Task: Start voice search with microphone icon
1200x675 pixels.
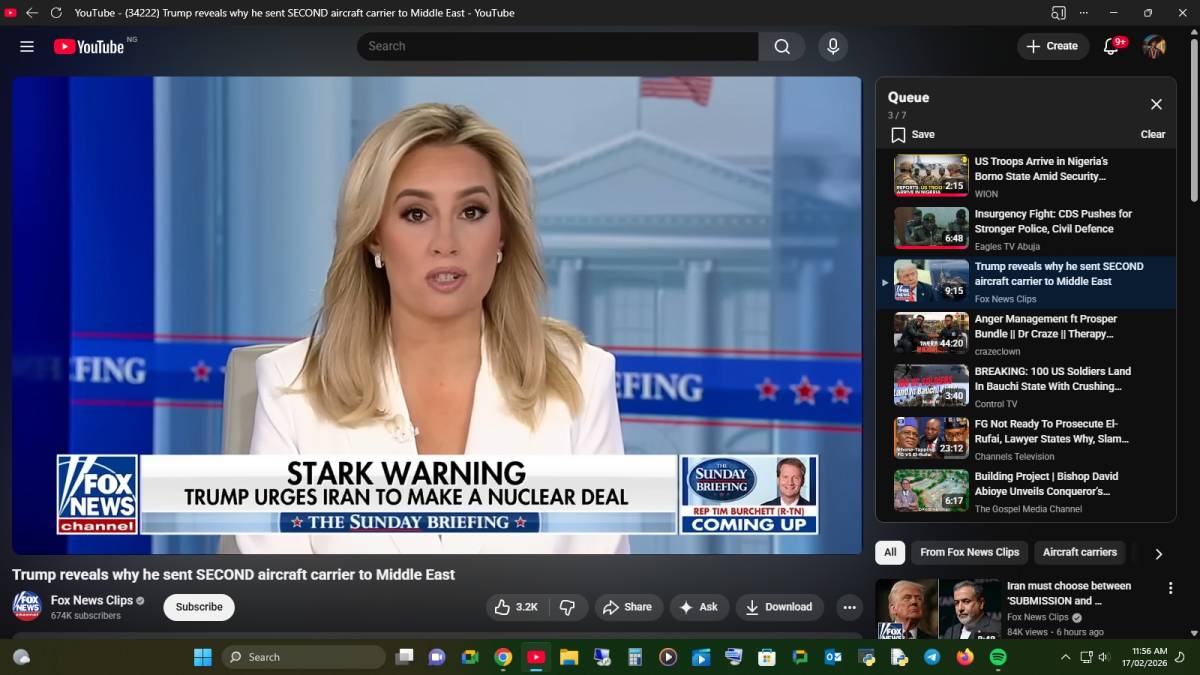Action: (832, 46)
